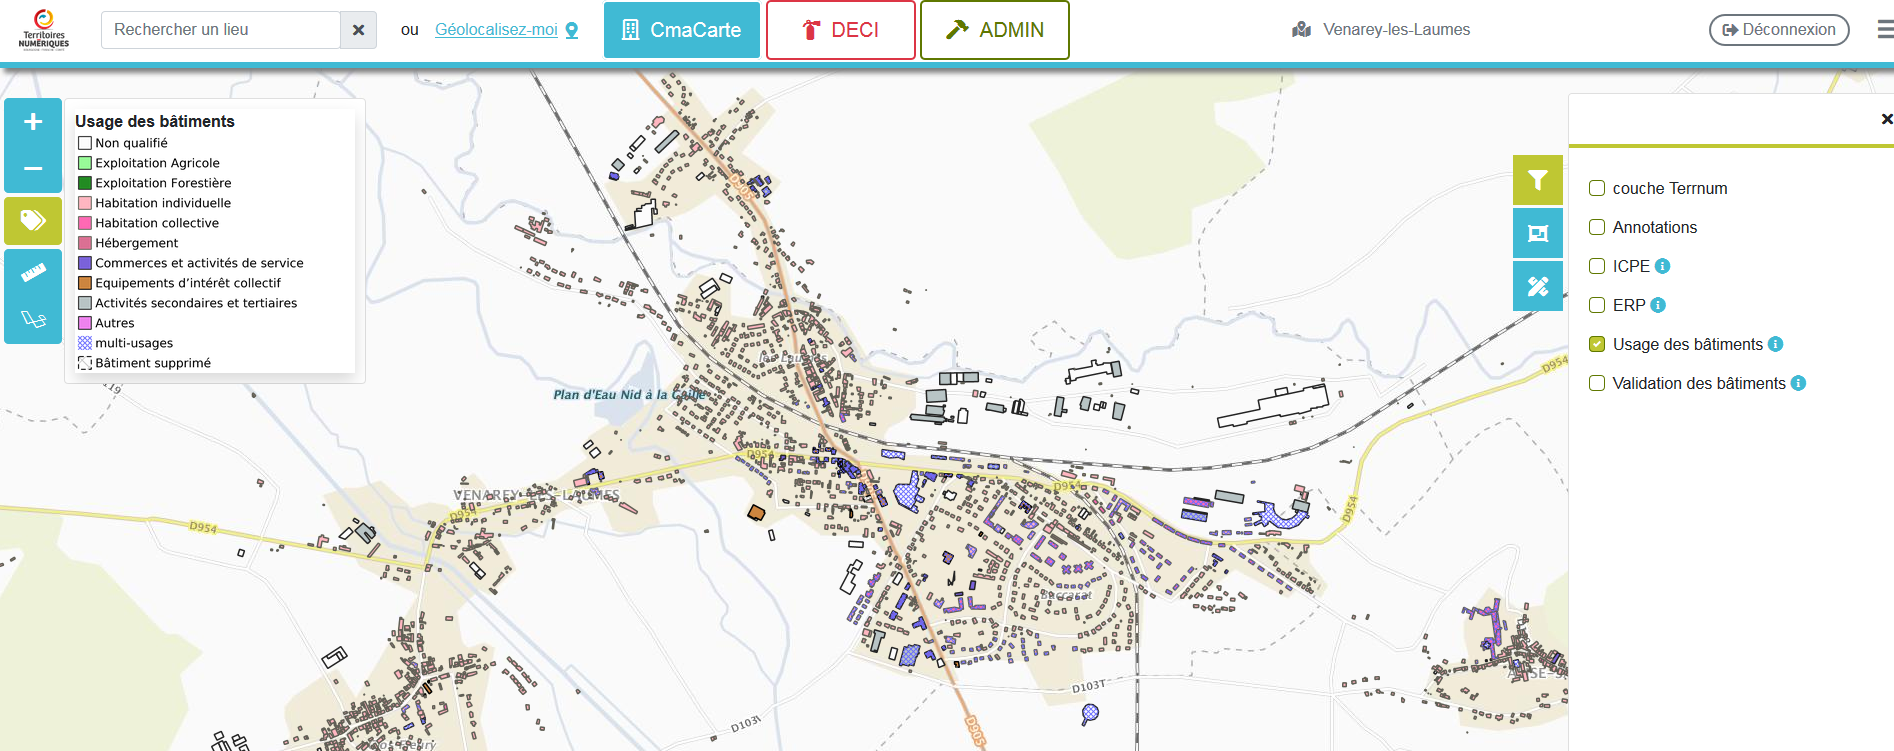Zoom in with the plus button

click(33, 122)
